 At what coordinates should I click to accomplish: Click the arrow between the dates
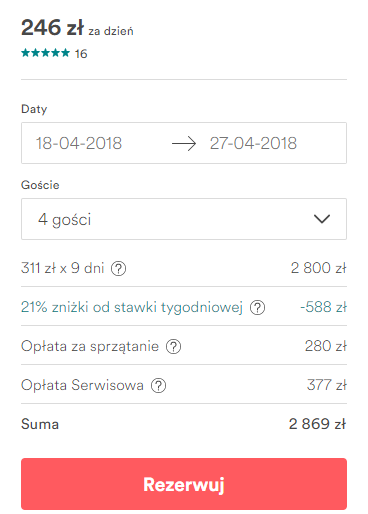point(184,143)
